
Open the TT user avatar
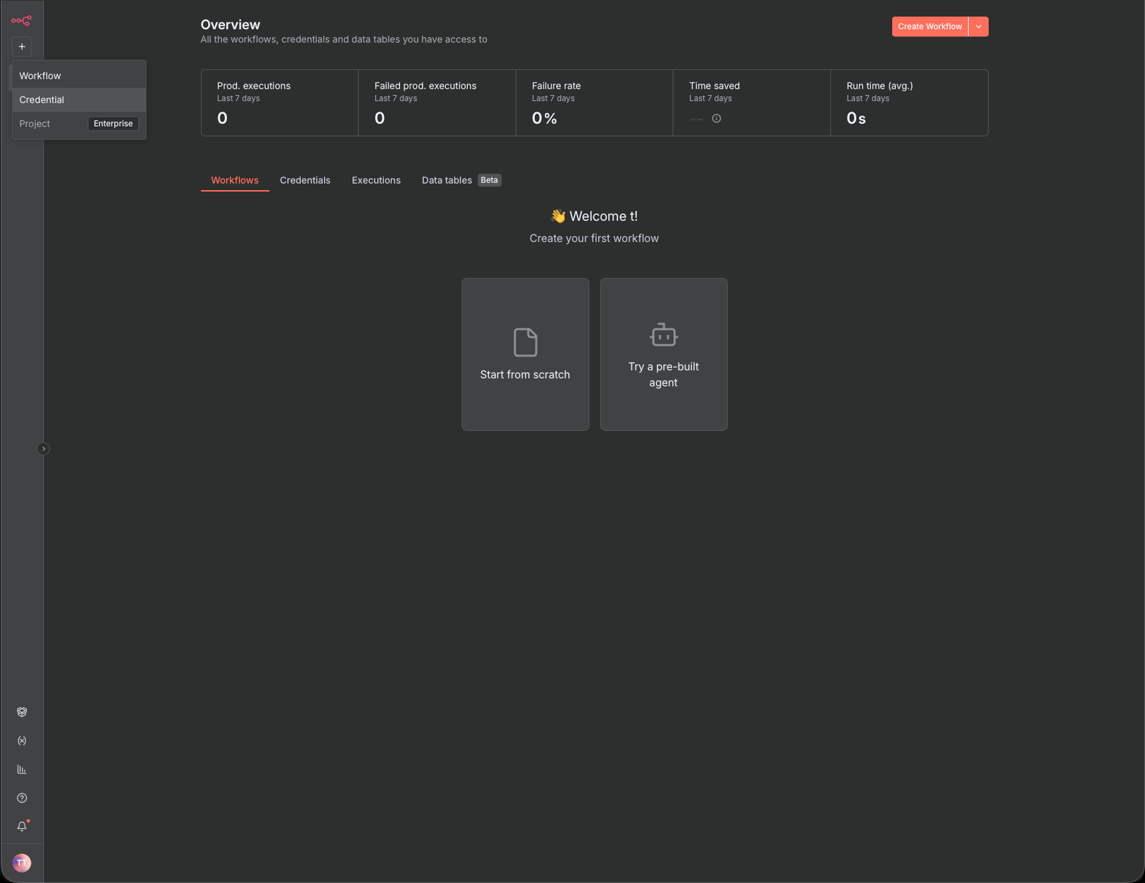[21, 862]
